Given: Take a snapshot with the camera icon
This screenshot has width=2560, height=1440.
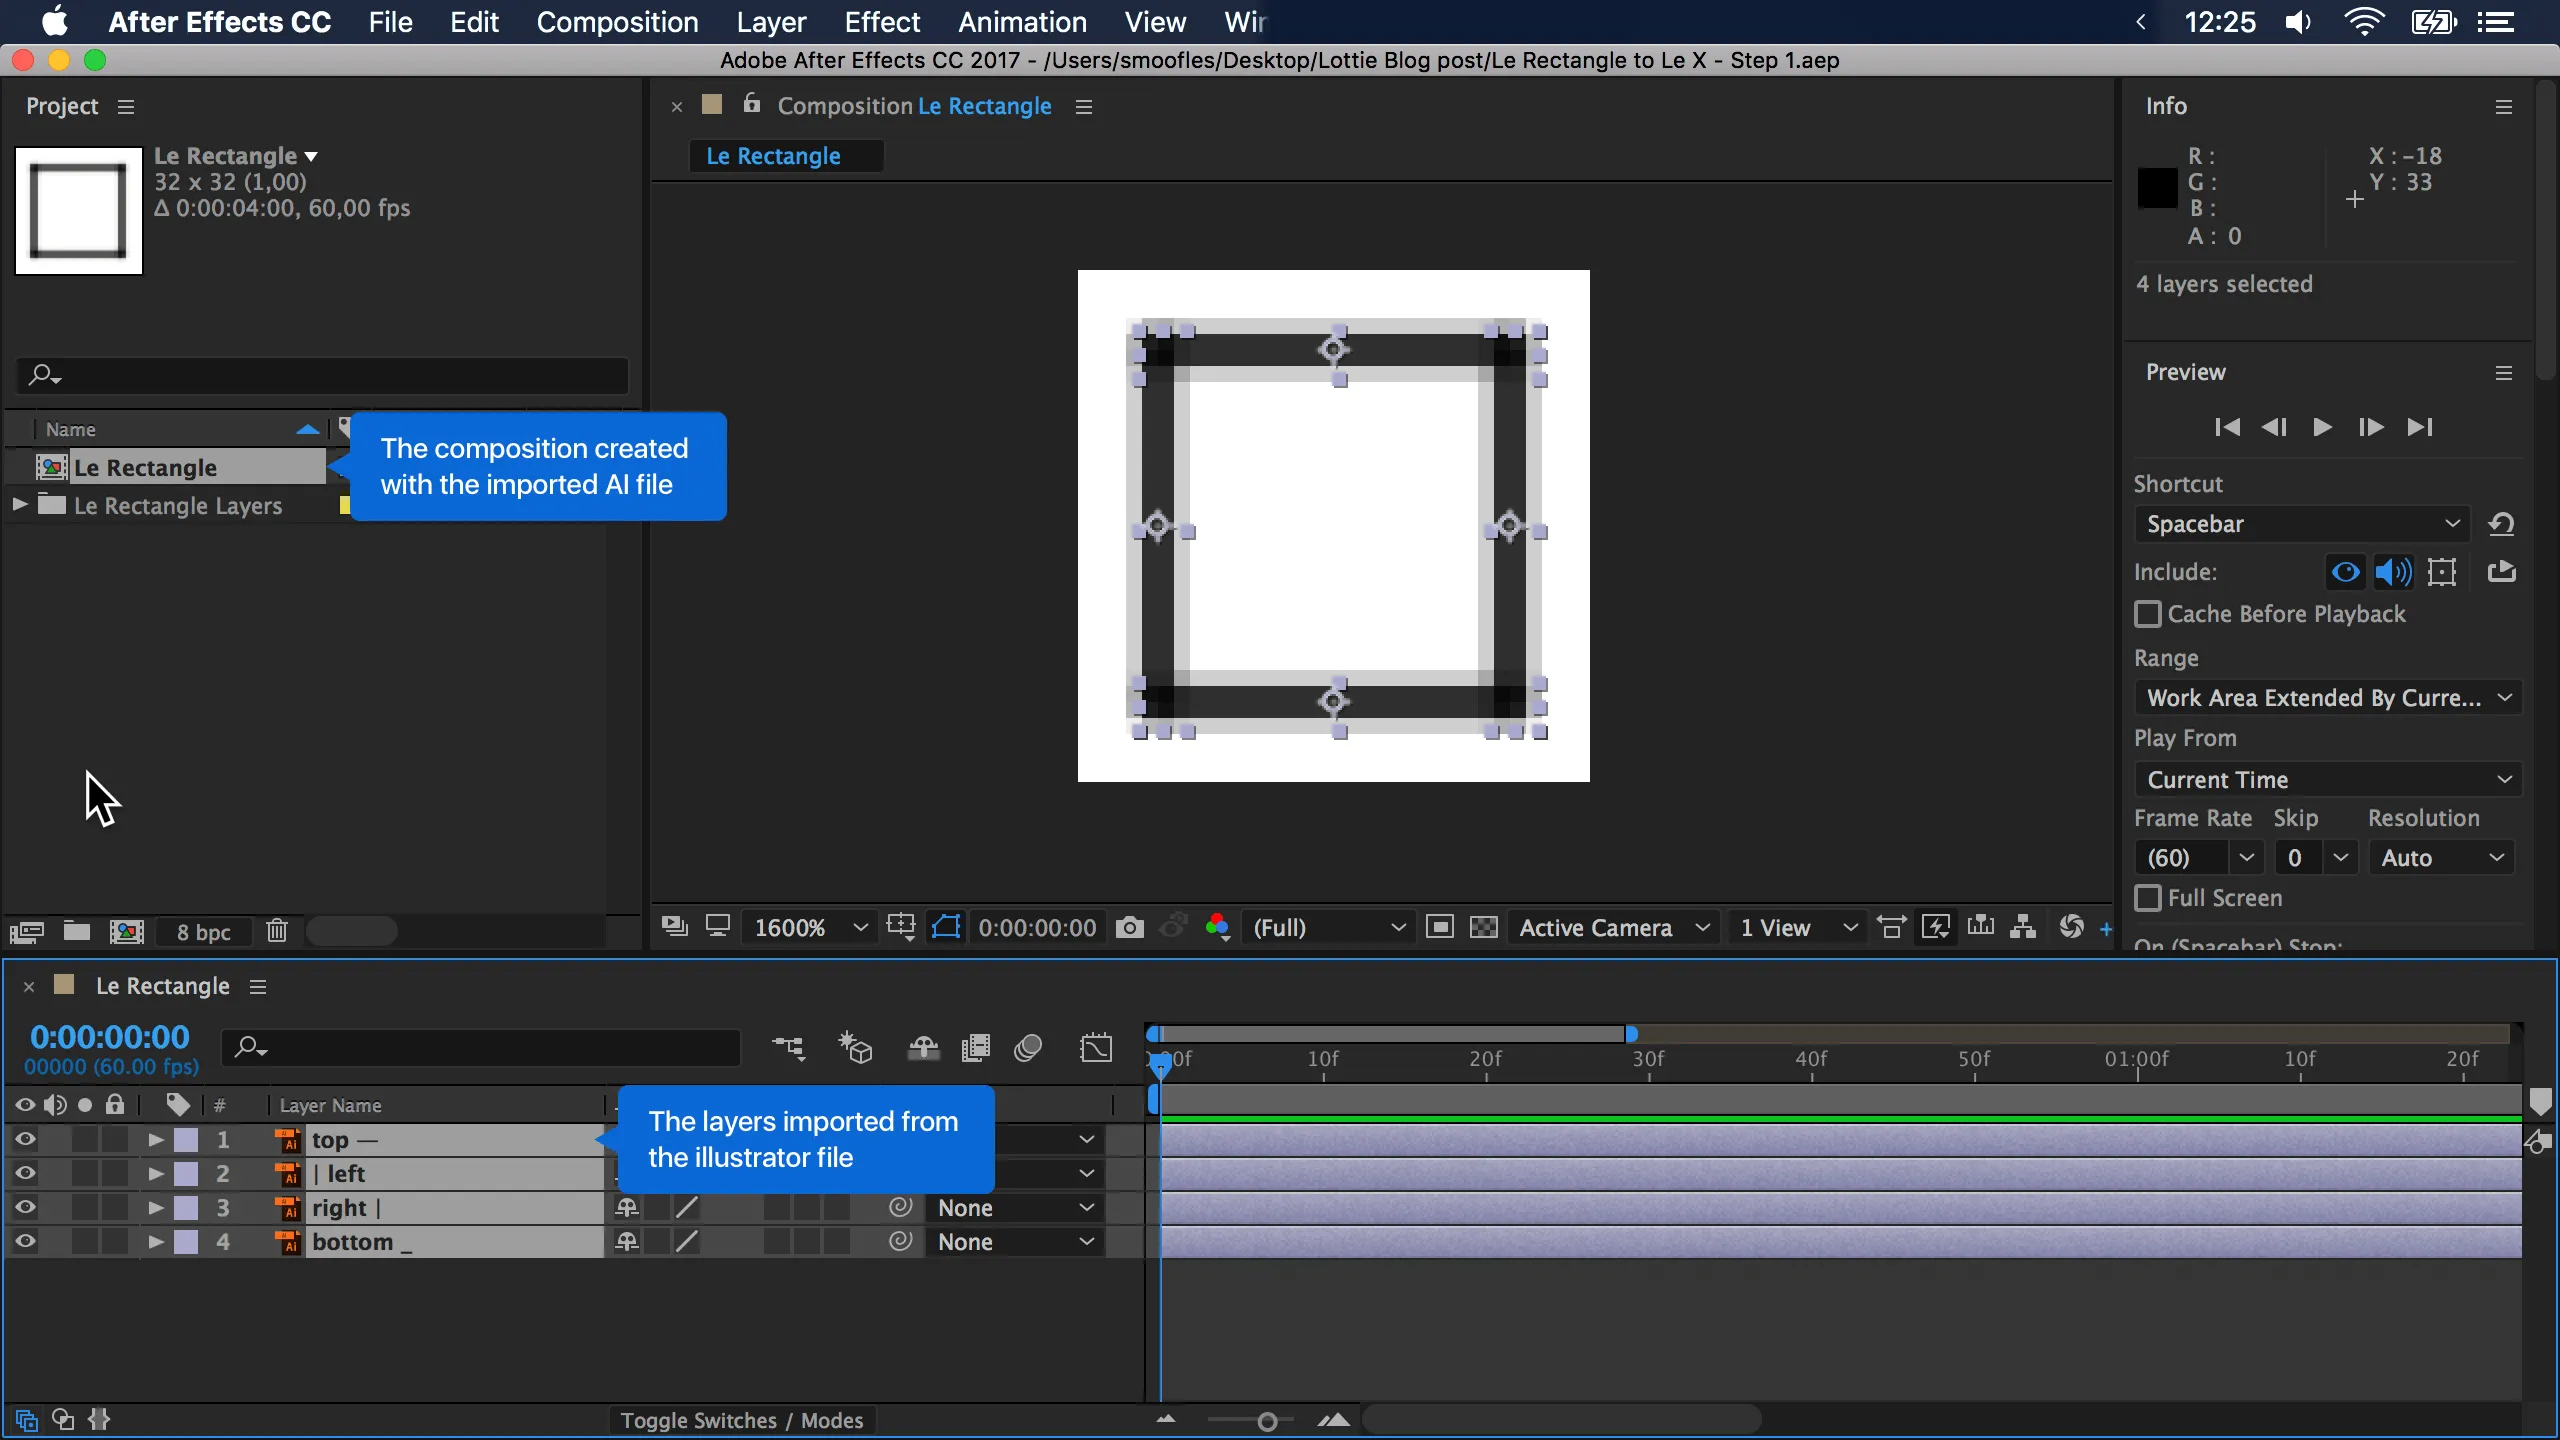Looking at the screenshot, I should (1129, 927).
